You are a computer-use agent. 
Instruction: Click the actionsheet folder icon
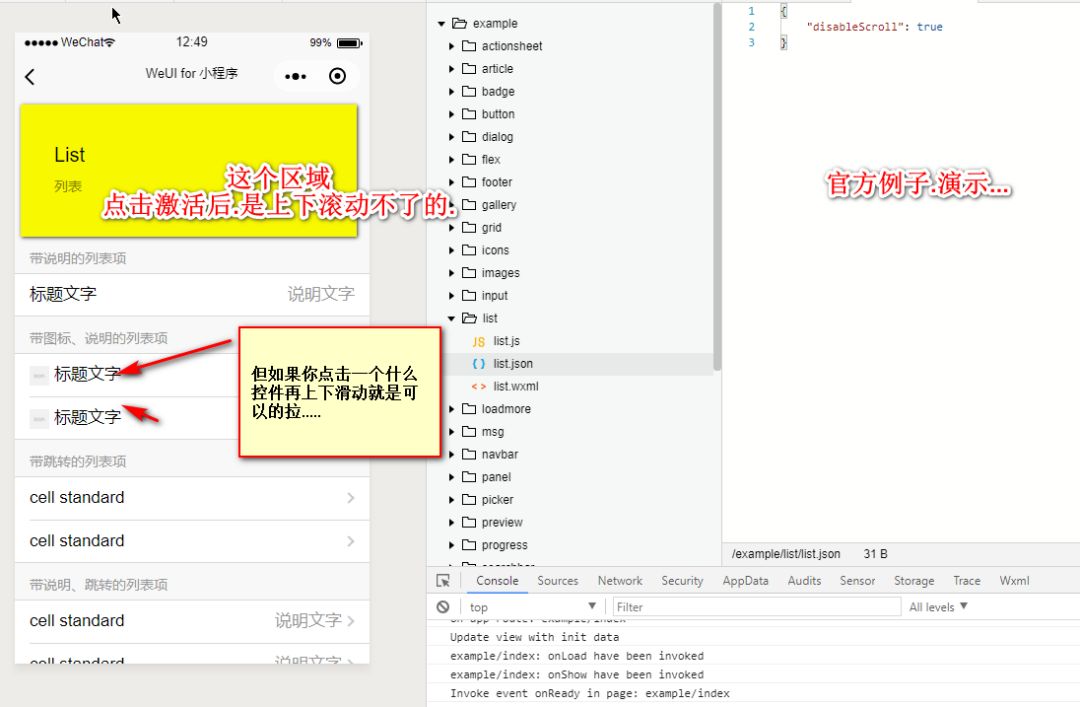pyautogui.click(x=469, y=45)
